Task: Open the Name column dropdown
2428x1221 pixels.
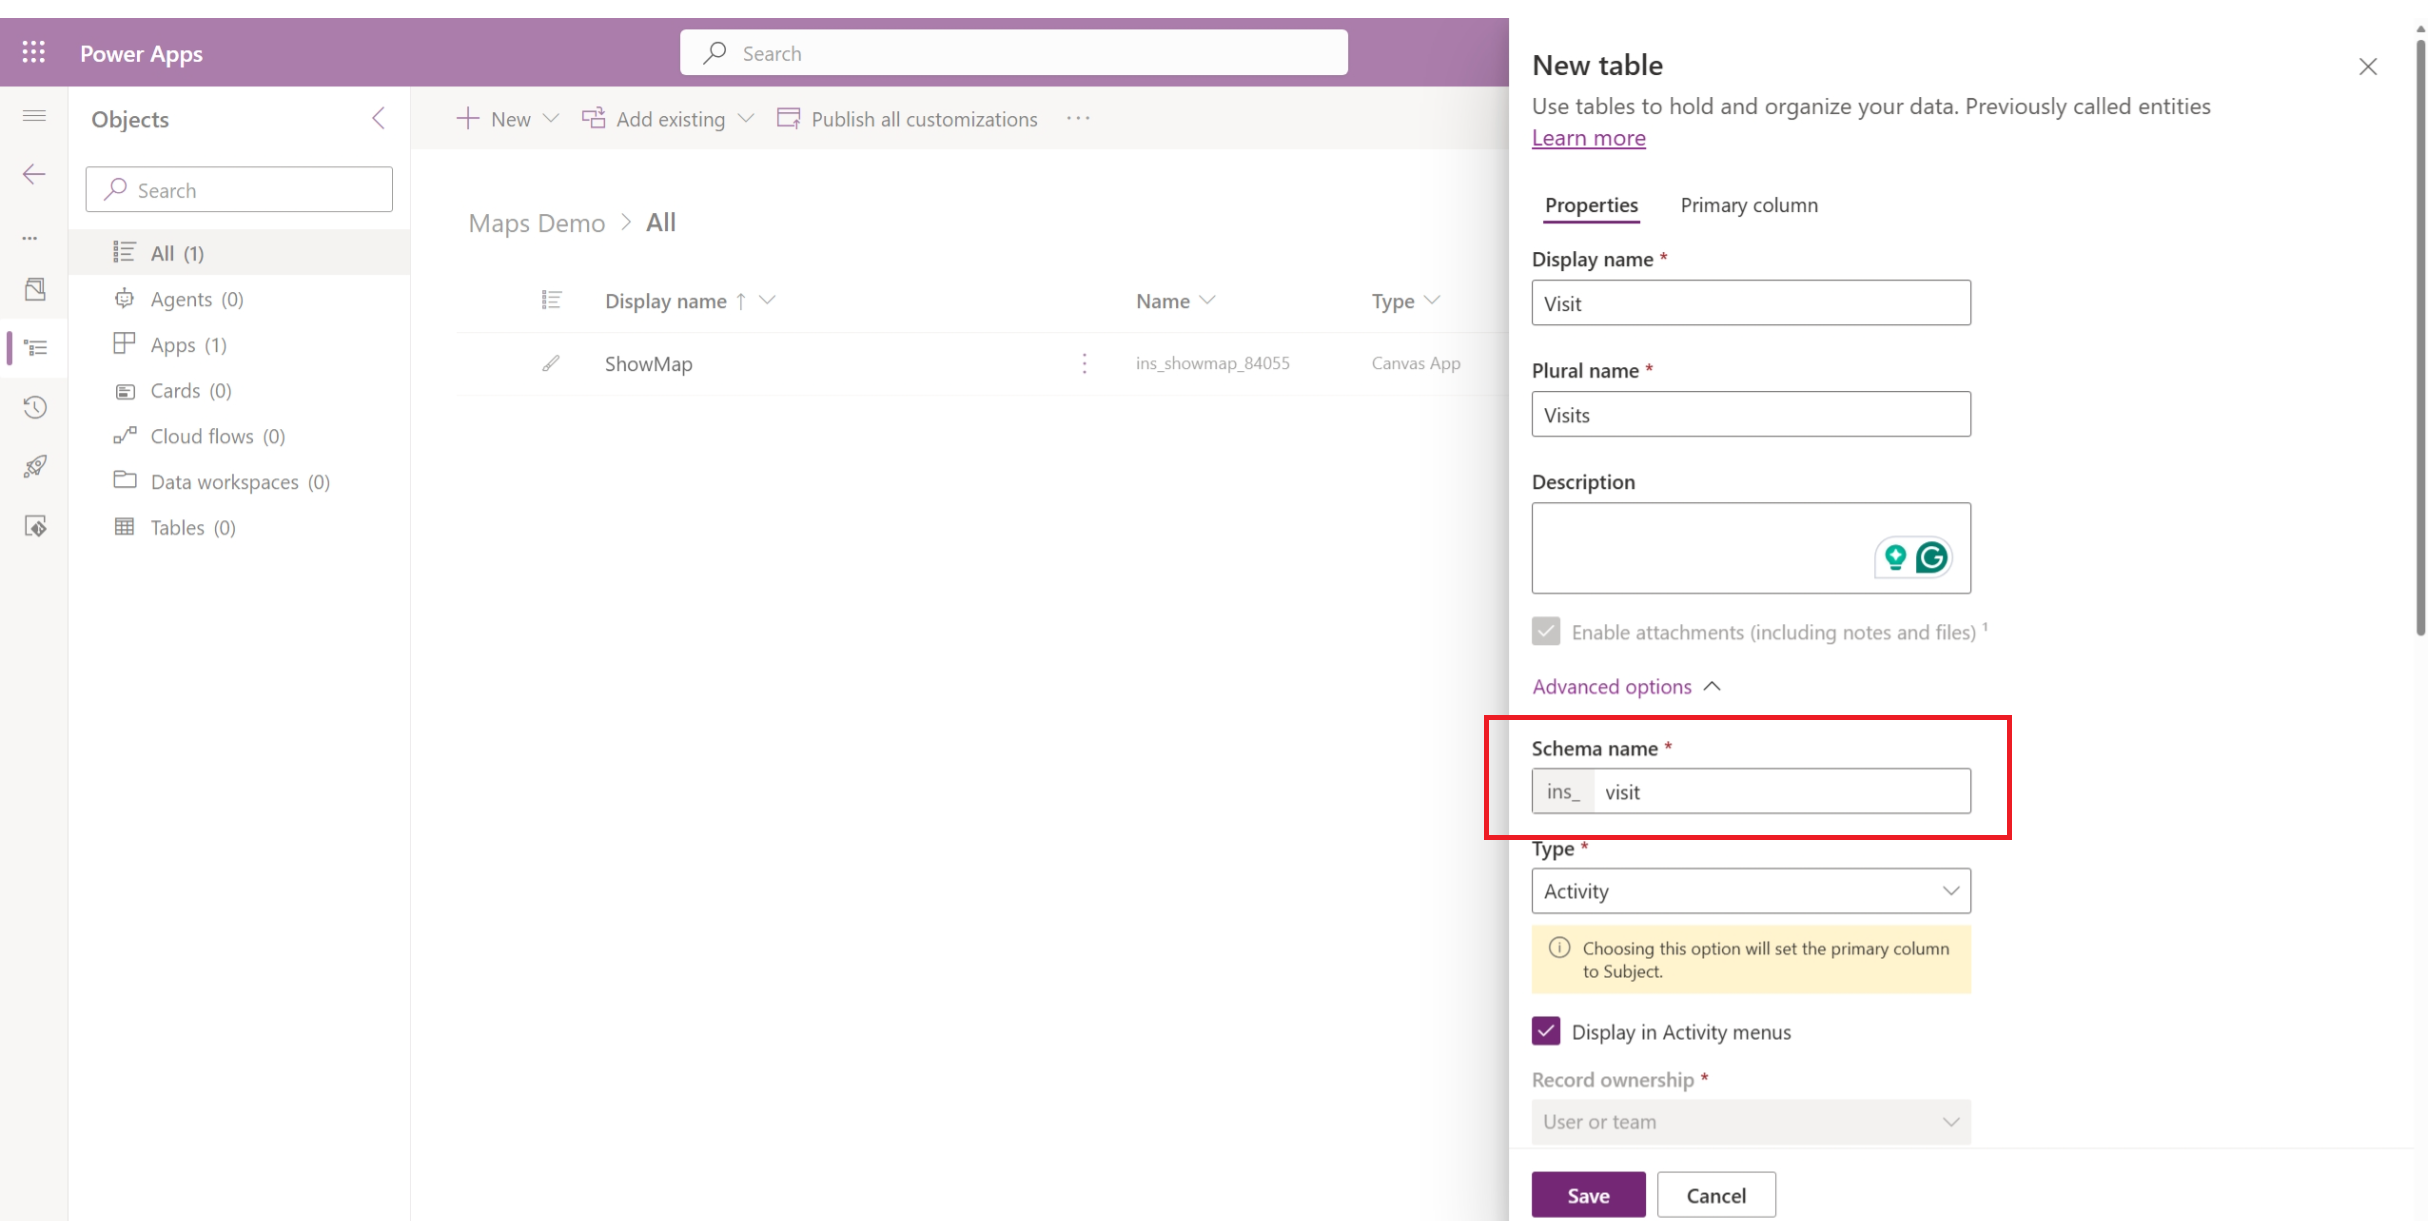Action: (1207, 300)
